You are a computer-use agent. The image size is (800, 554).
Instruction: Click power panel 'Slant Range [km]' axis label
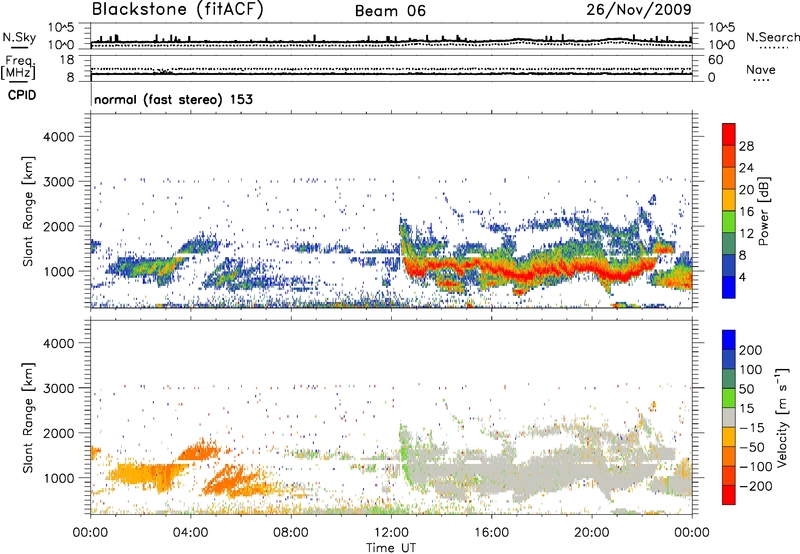(x=28, y=211)
